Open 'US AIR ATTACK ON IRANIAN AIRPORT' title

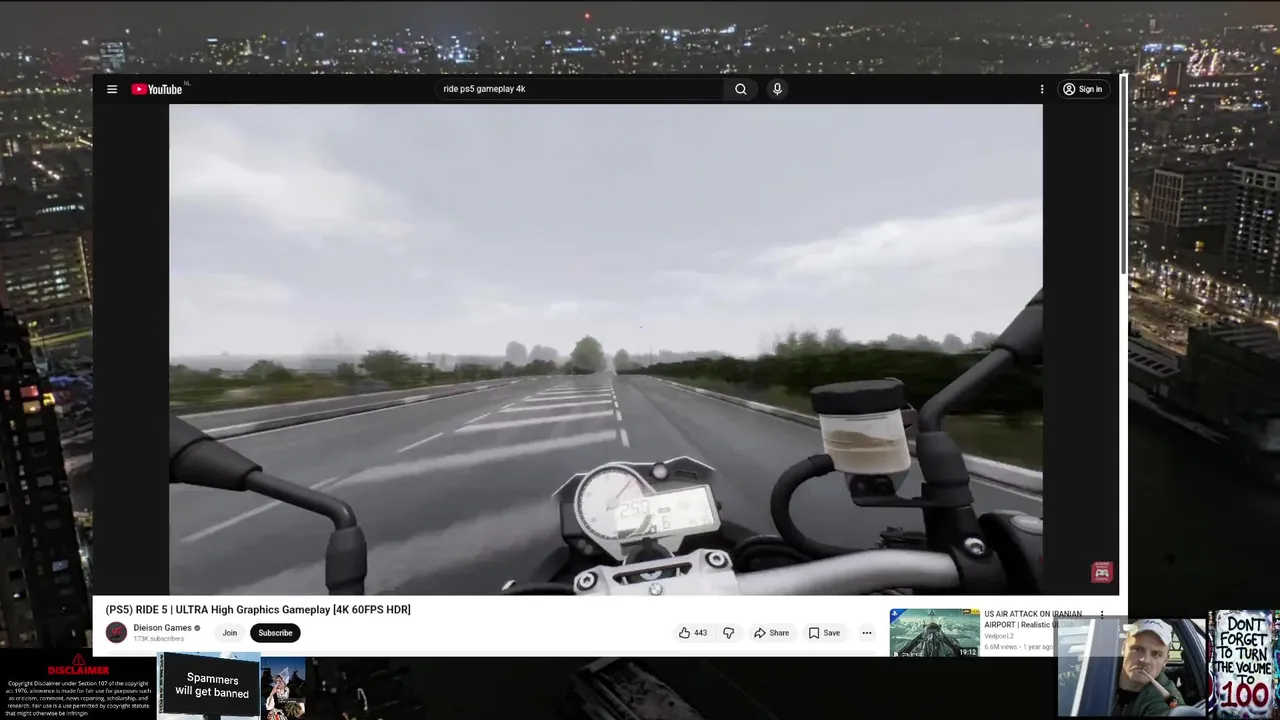(x=1033, y=619)
